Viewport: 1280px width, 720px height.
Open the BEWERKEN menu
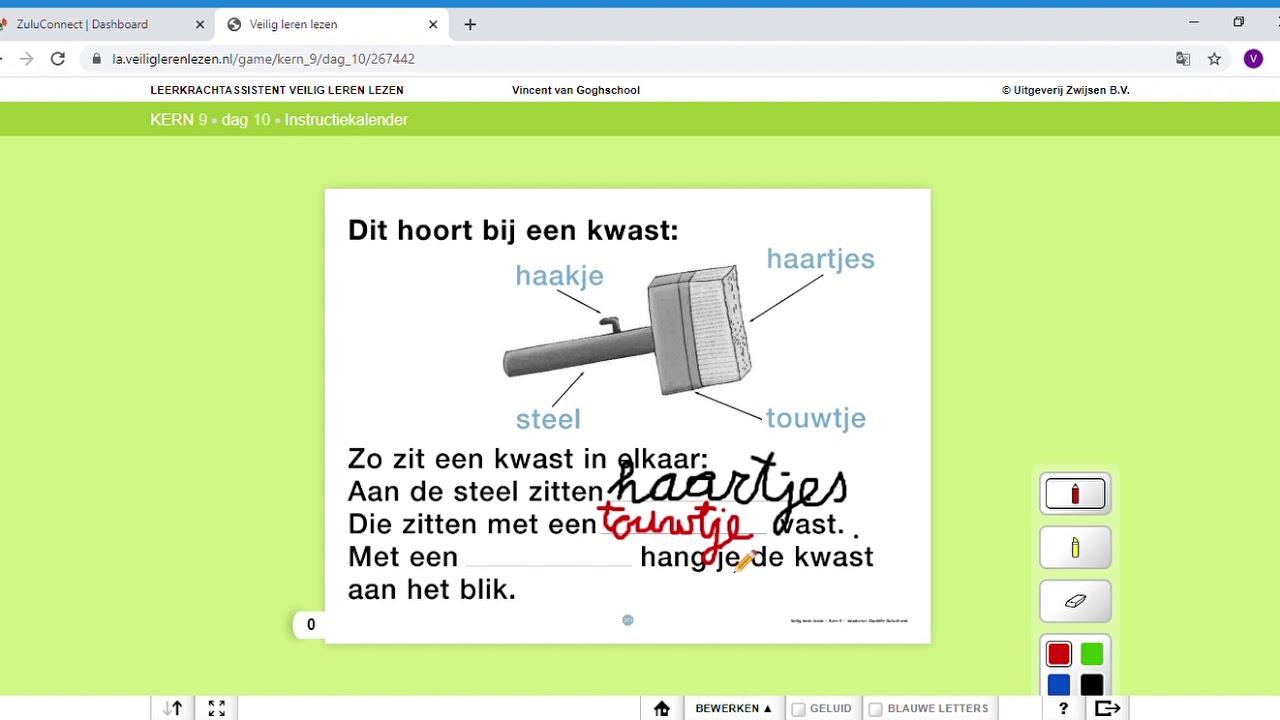(733, 708)
